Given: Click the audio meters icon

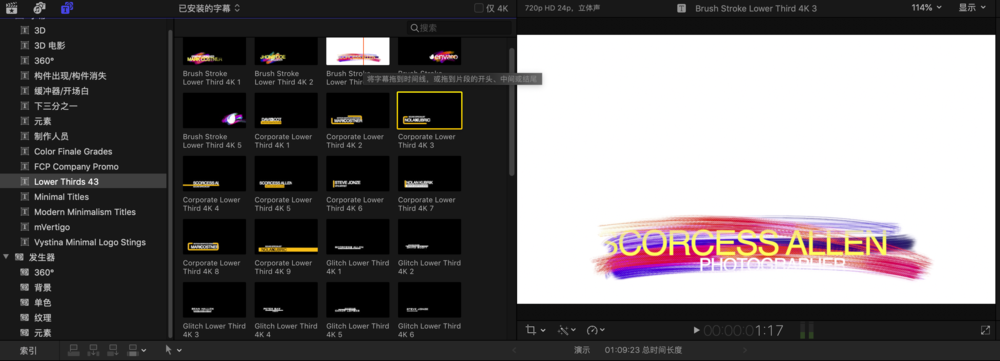Looking at the screenshot, I should [x=807, y=330].
